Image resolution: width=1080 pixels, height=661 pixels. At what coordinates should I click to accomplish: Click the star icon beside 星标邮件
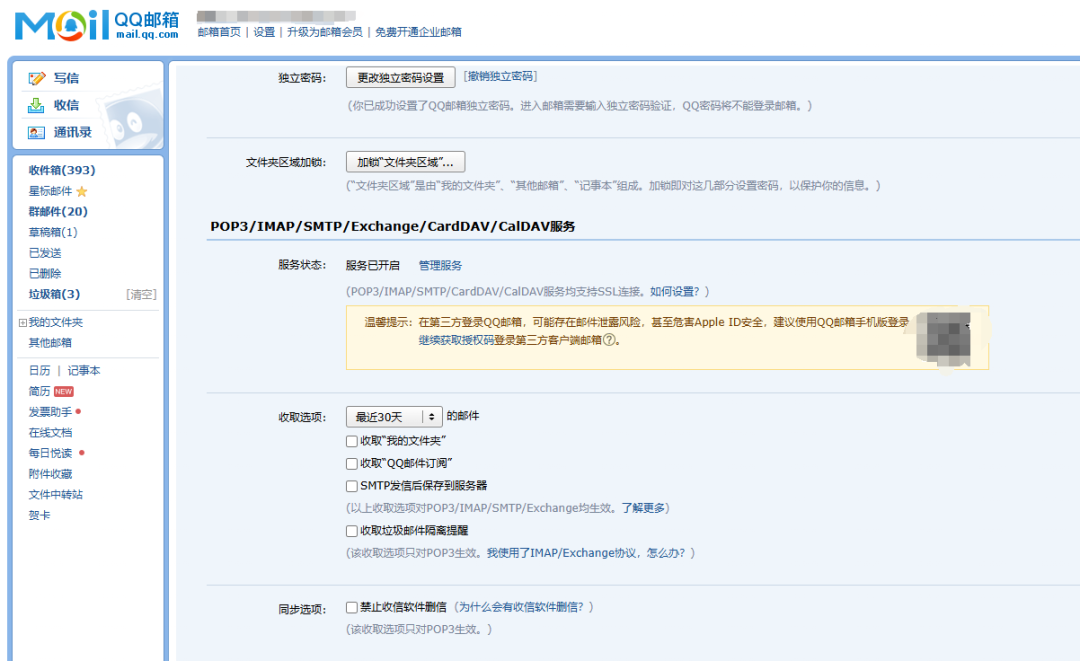[82, 191]
